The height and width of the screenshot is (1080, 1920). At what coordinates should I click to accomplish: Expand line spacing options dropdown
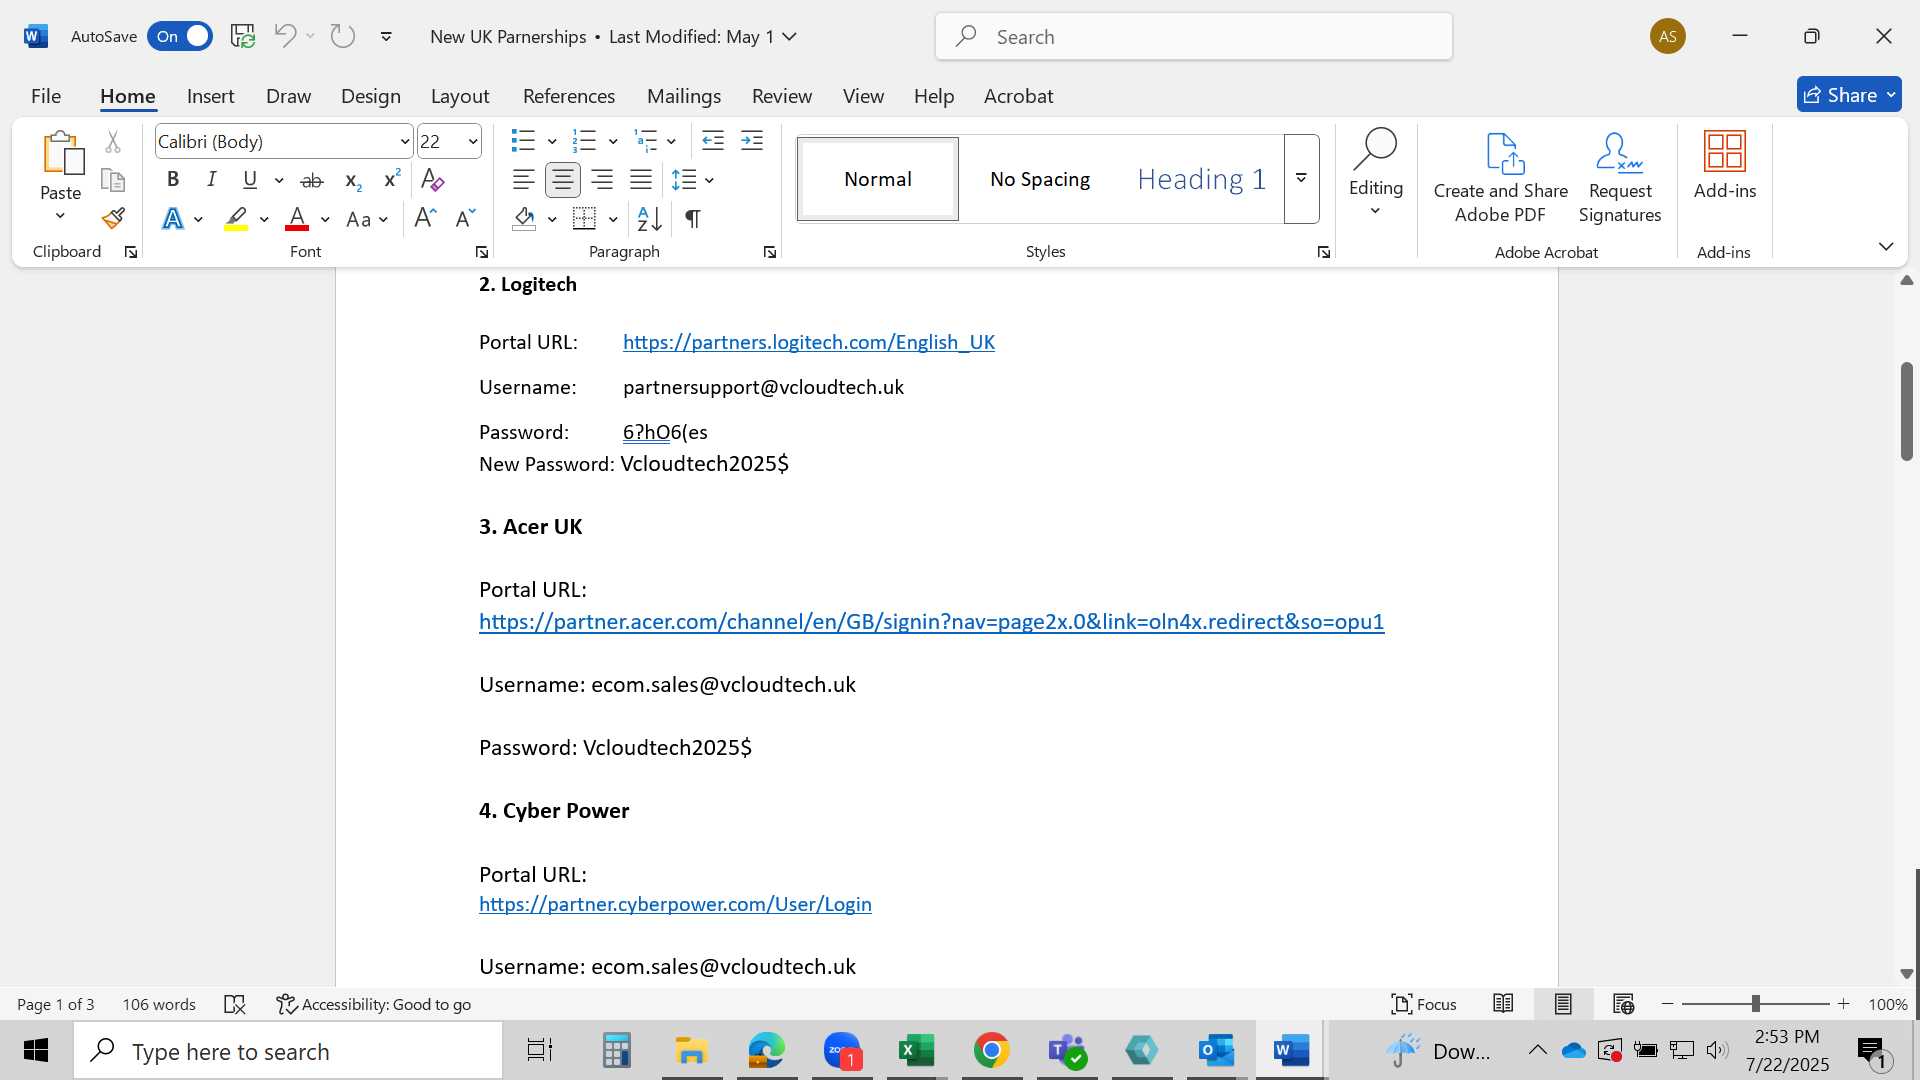pos(709,180)
